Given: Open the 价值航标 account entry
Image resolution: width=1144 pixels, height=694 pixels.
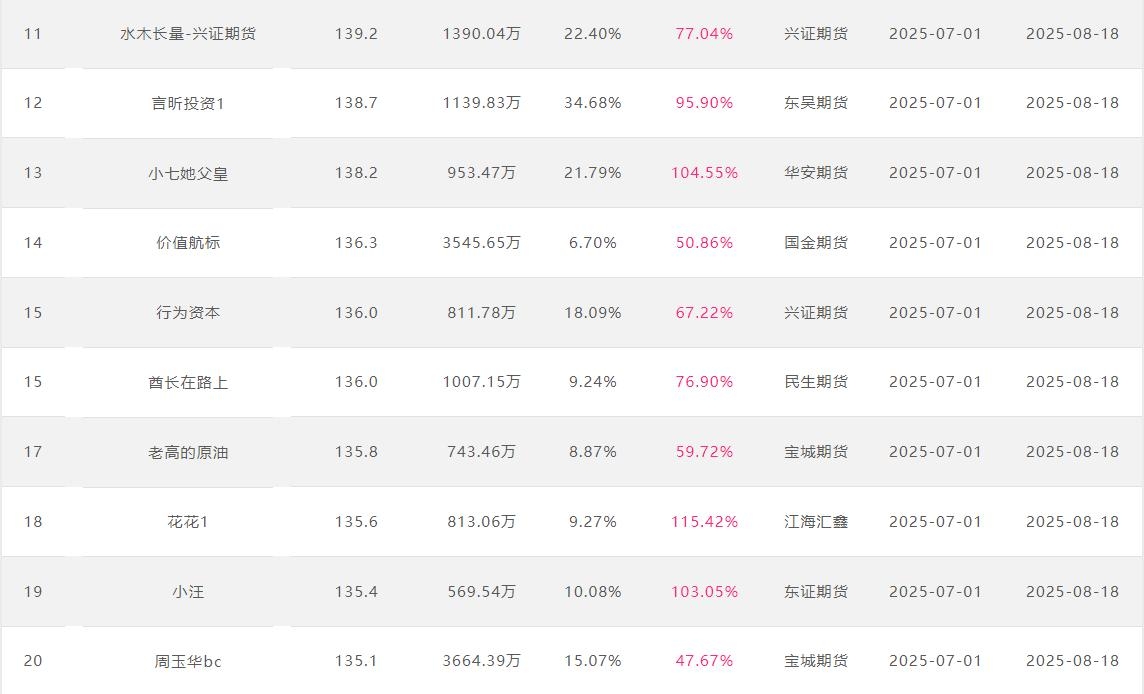Looking at the screenshot, I should point(188,243).
